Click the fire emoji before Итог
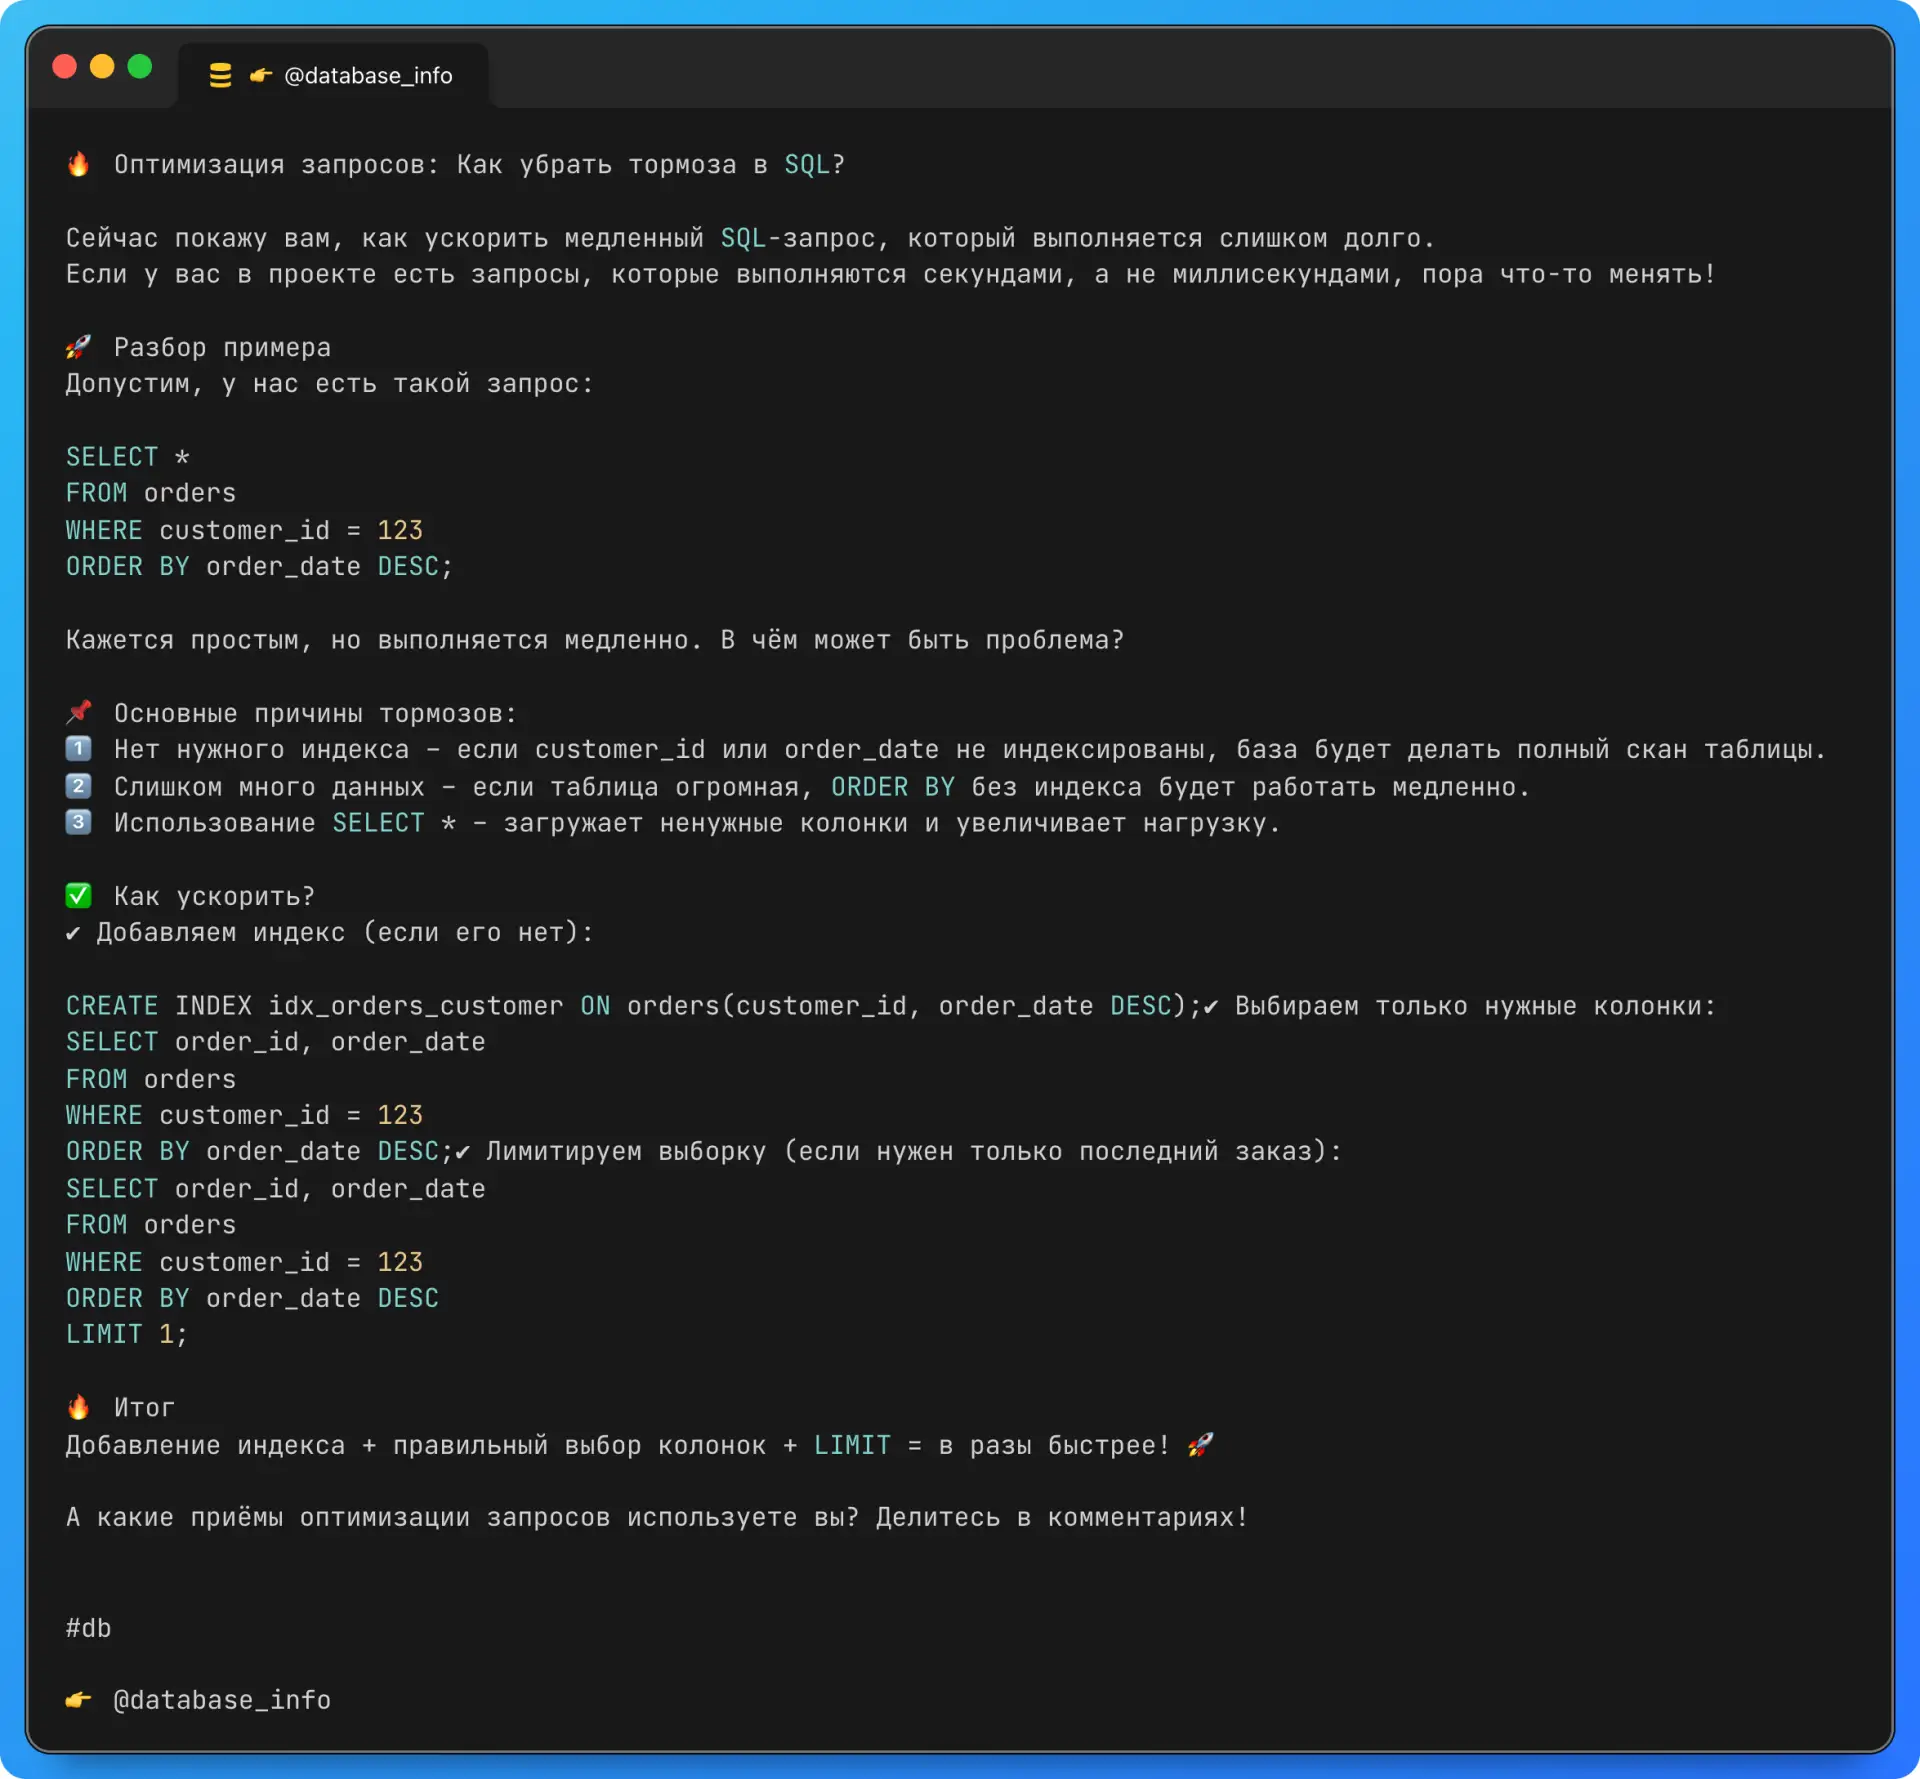Screen dimensions: 1920x1779 (78, 1407)
